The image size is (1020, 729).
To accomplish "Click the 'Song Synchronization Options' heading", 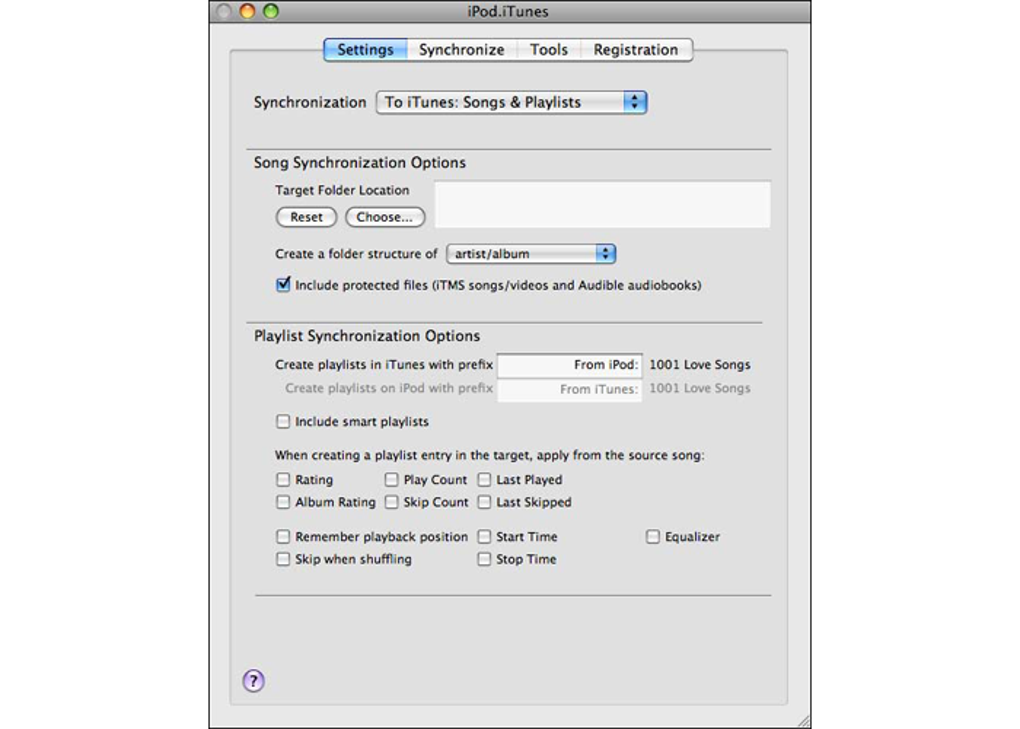I will [x=360, y=163].
